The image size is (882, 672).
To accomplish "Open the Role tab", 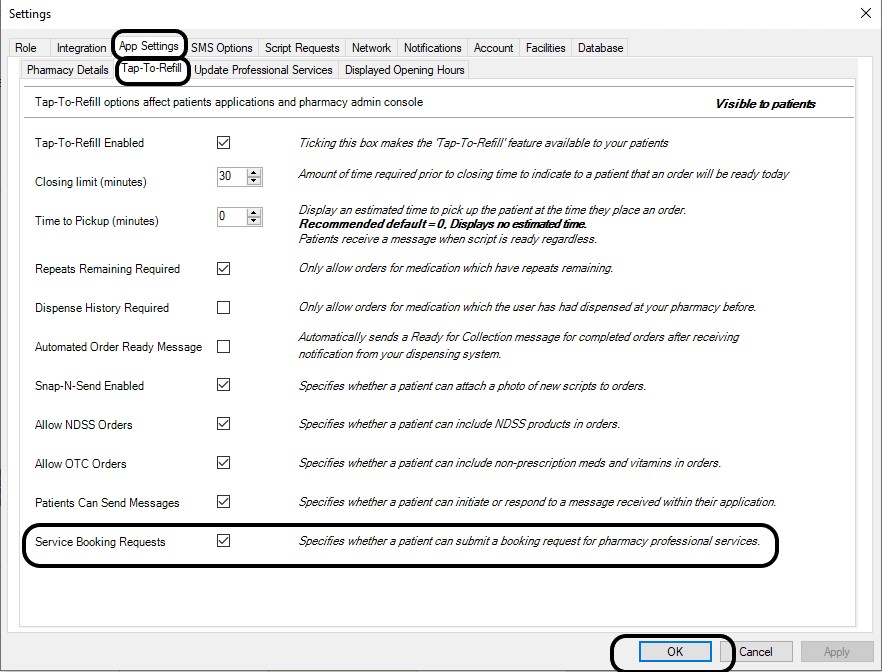I will (26, 48).
